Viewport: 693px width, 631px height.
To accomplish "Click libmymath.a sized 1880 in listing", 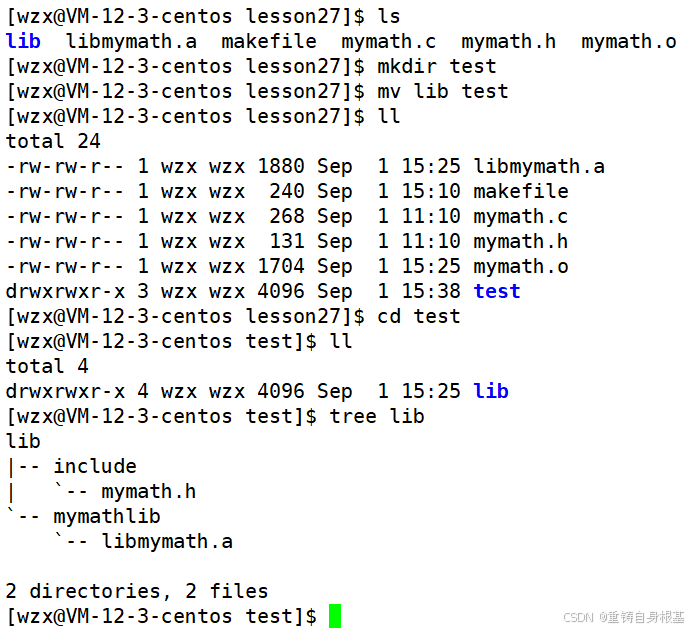I will click(539, 167).
